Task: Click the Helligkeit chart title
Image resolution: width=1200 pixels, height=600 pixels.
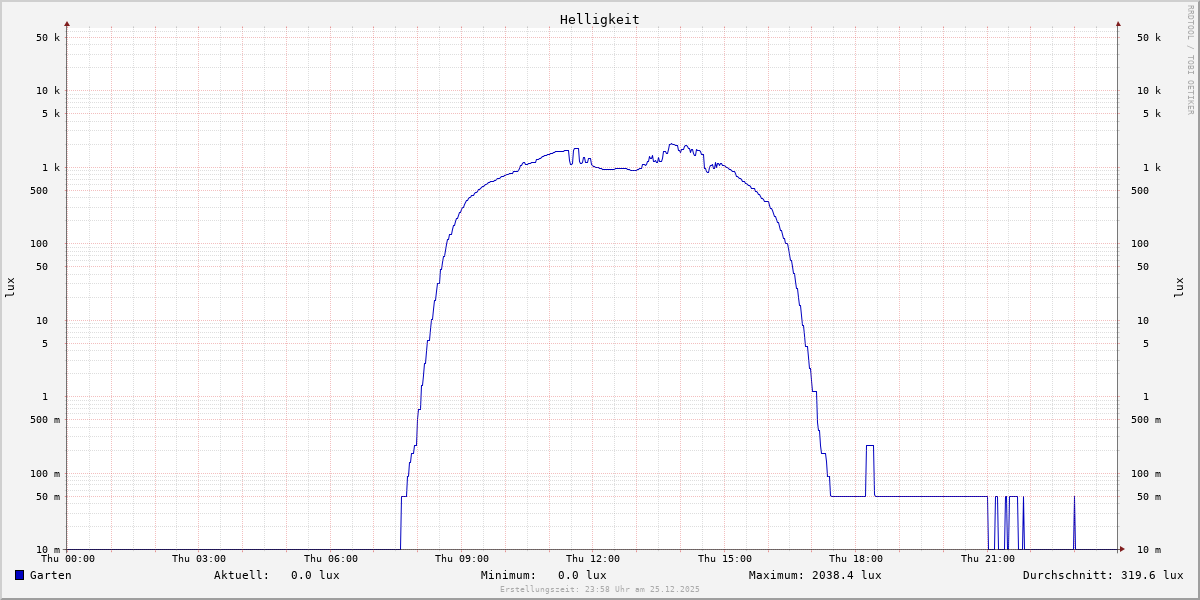Action: pos(599,19)
